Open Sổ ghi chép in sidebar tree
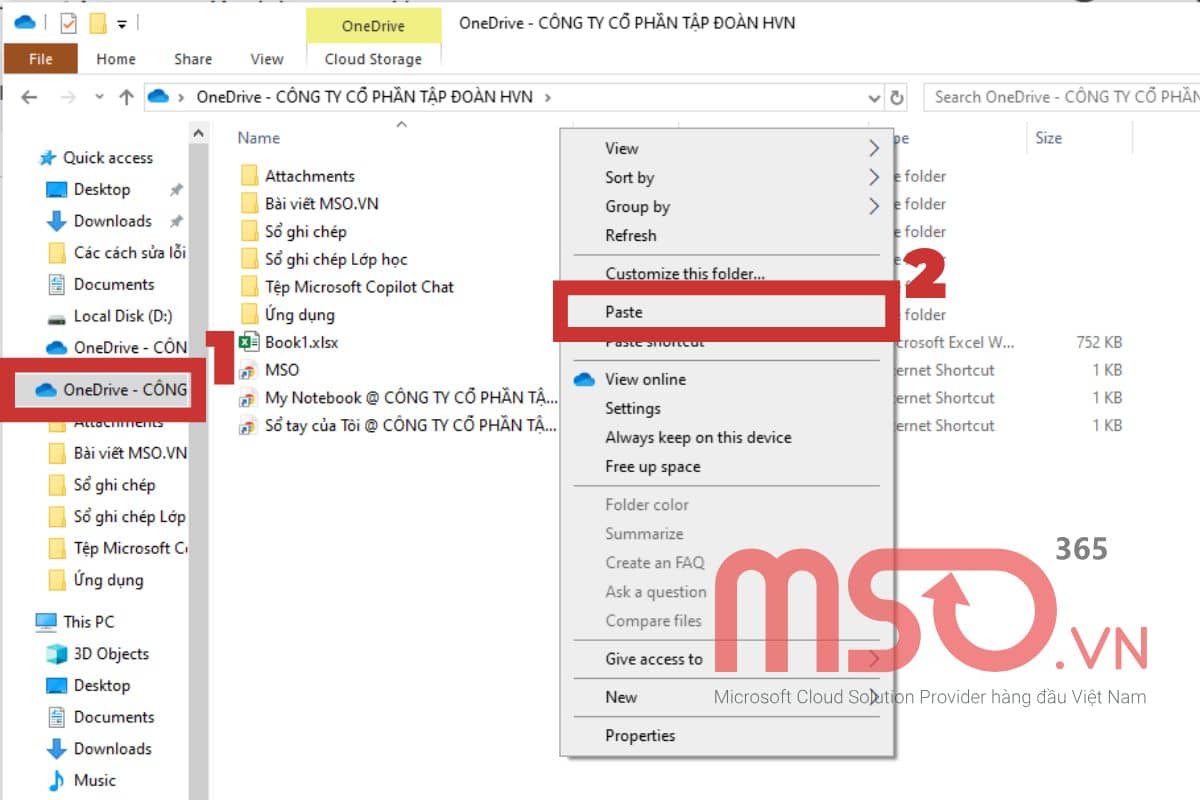Image resolution: width=1200 pixels, height=800 pixels. [x=114, y=485]
